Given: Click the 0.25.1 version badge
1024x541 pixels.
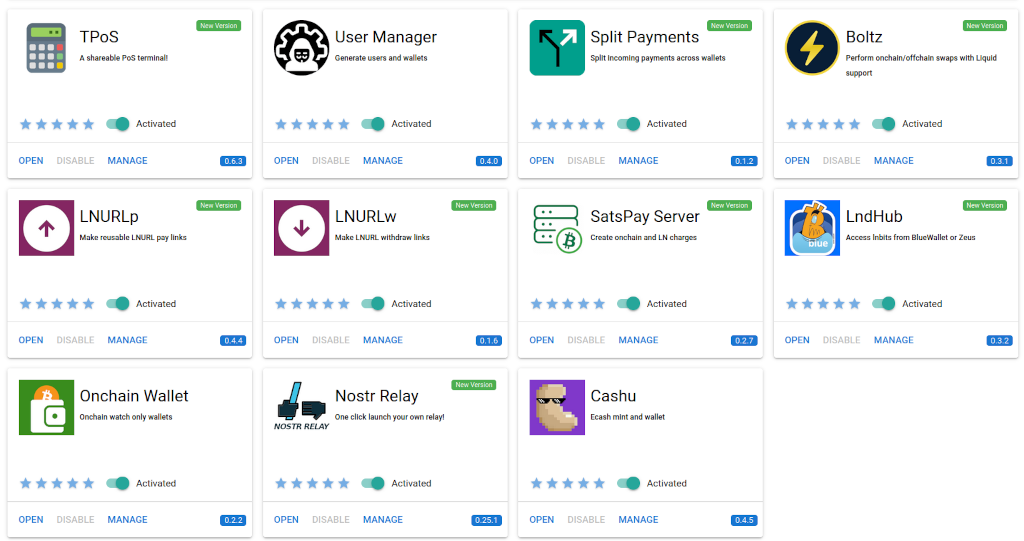Looking at the screenshot, I should (486, 520).
